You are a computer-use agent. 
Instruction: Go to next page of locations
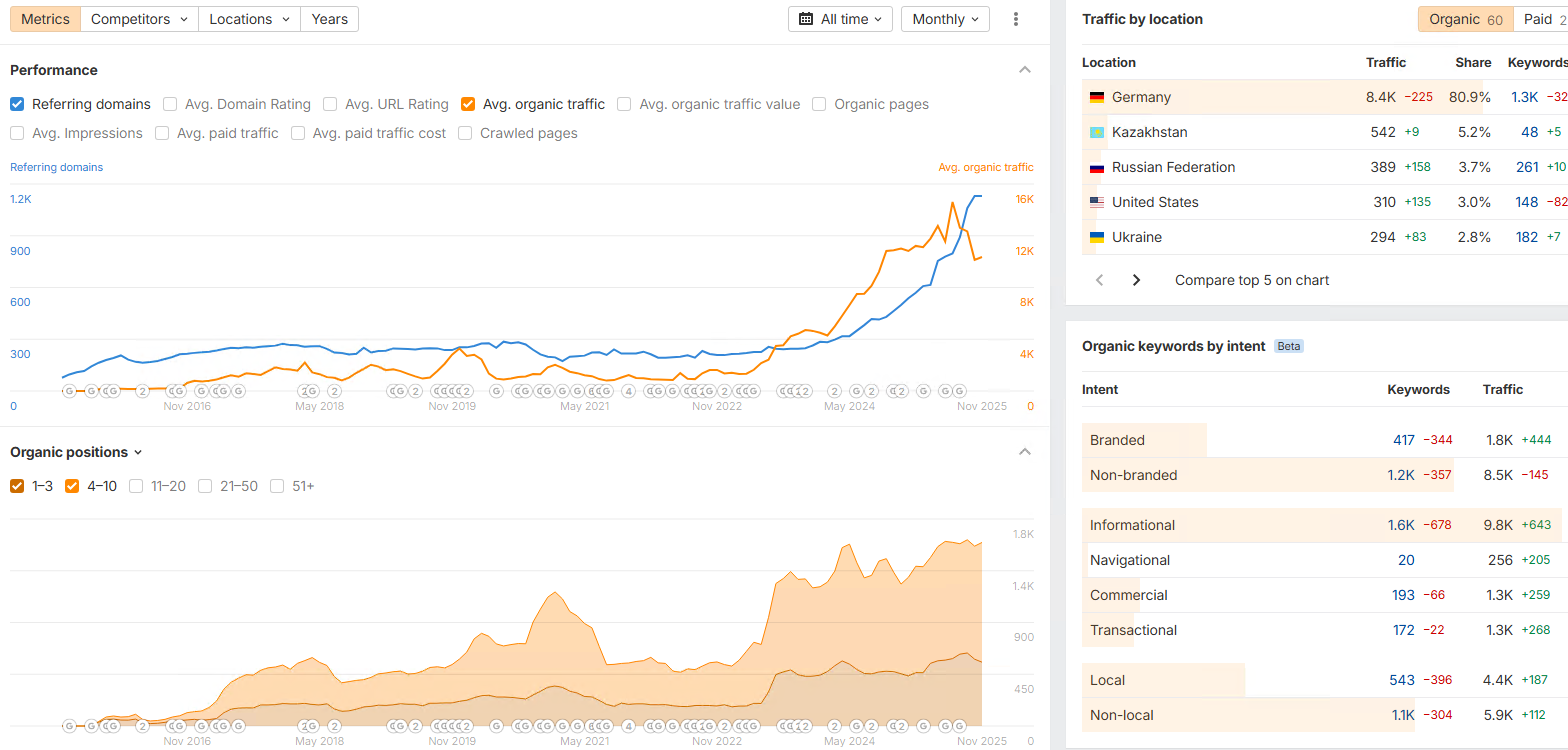(1136, 280)
